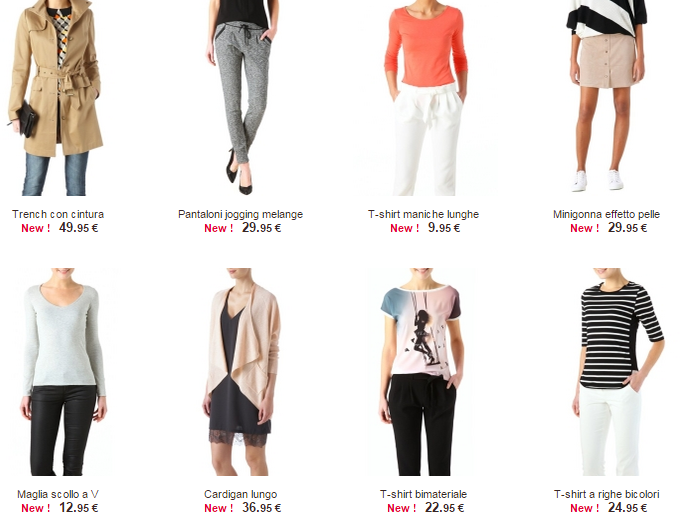Open the Cardigan lungo title link

[x=240, y=494]
